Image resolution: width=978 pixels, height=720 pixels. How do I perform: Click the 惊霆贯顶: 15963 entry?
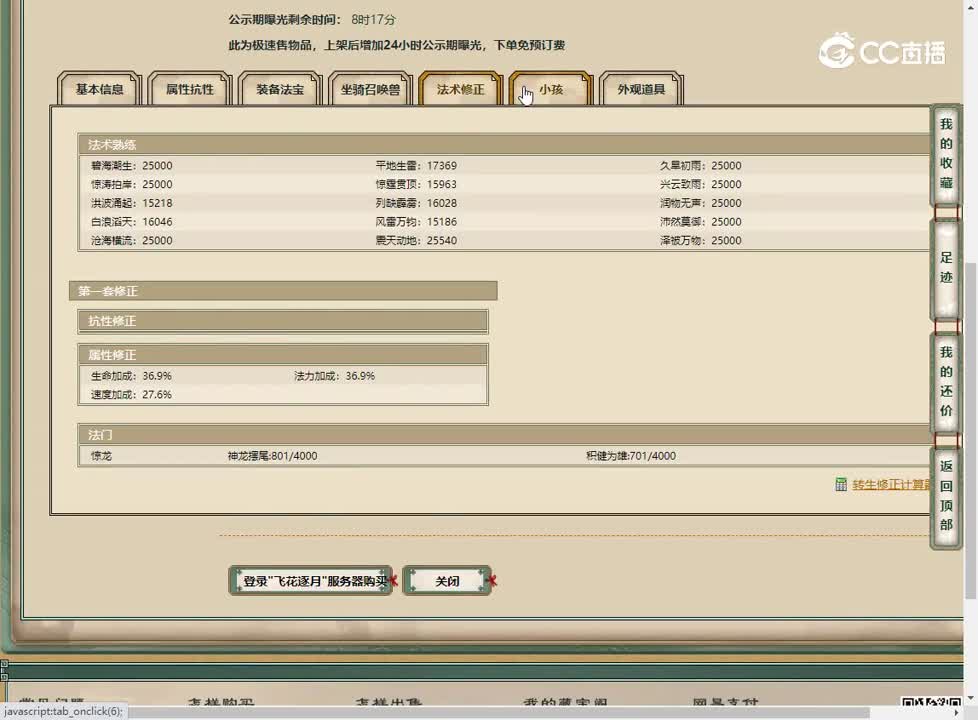pyautogui.click(x=416, y=184)
